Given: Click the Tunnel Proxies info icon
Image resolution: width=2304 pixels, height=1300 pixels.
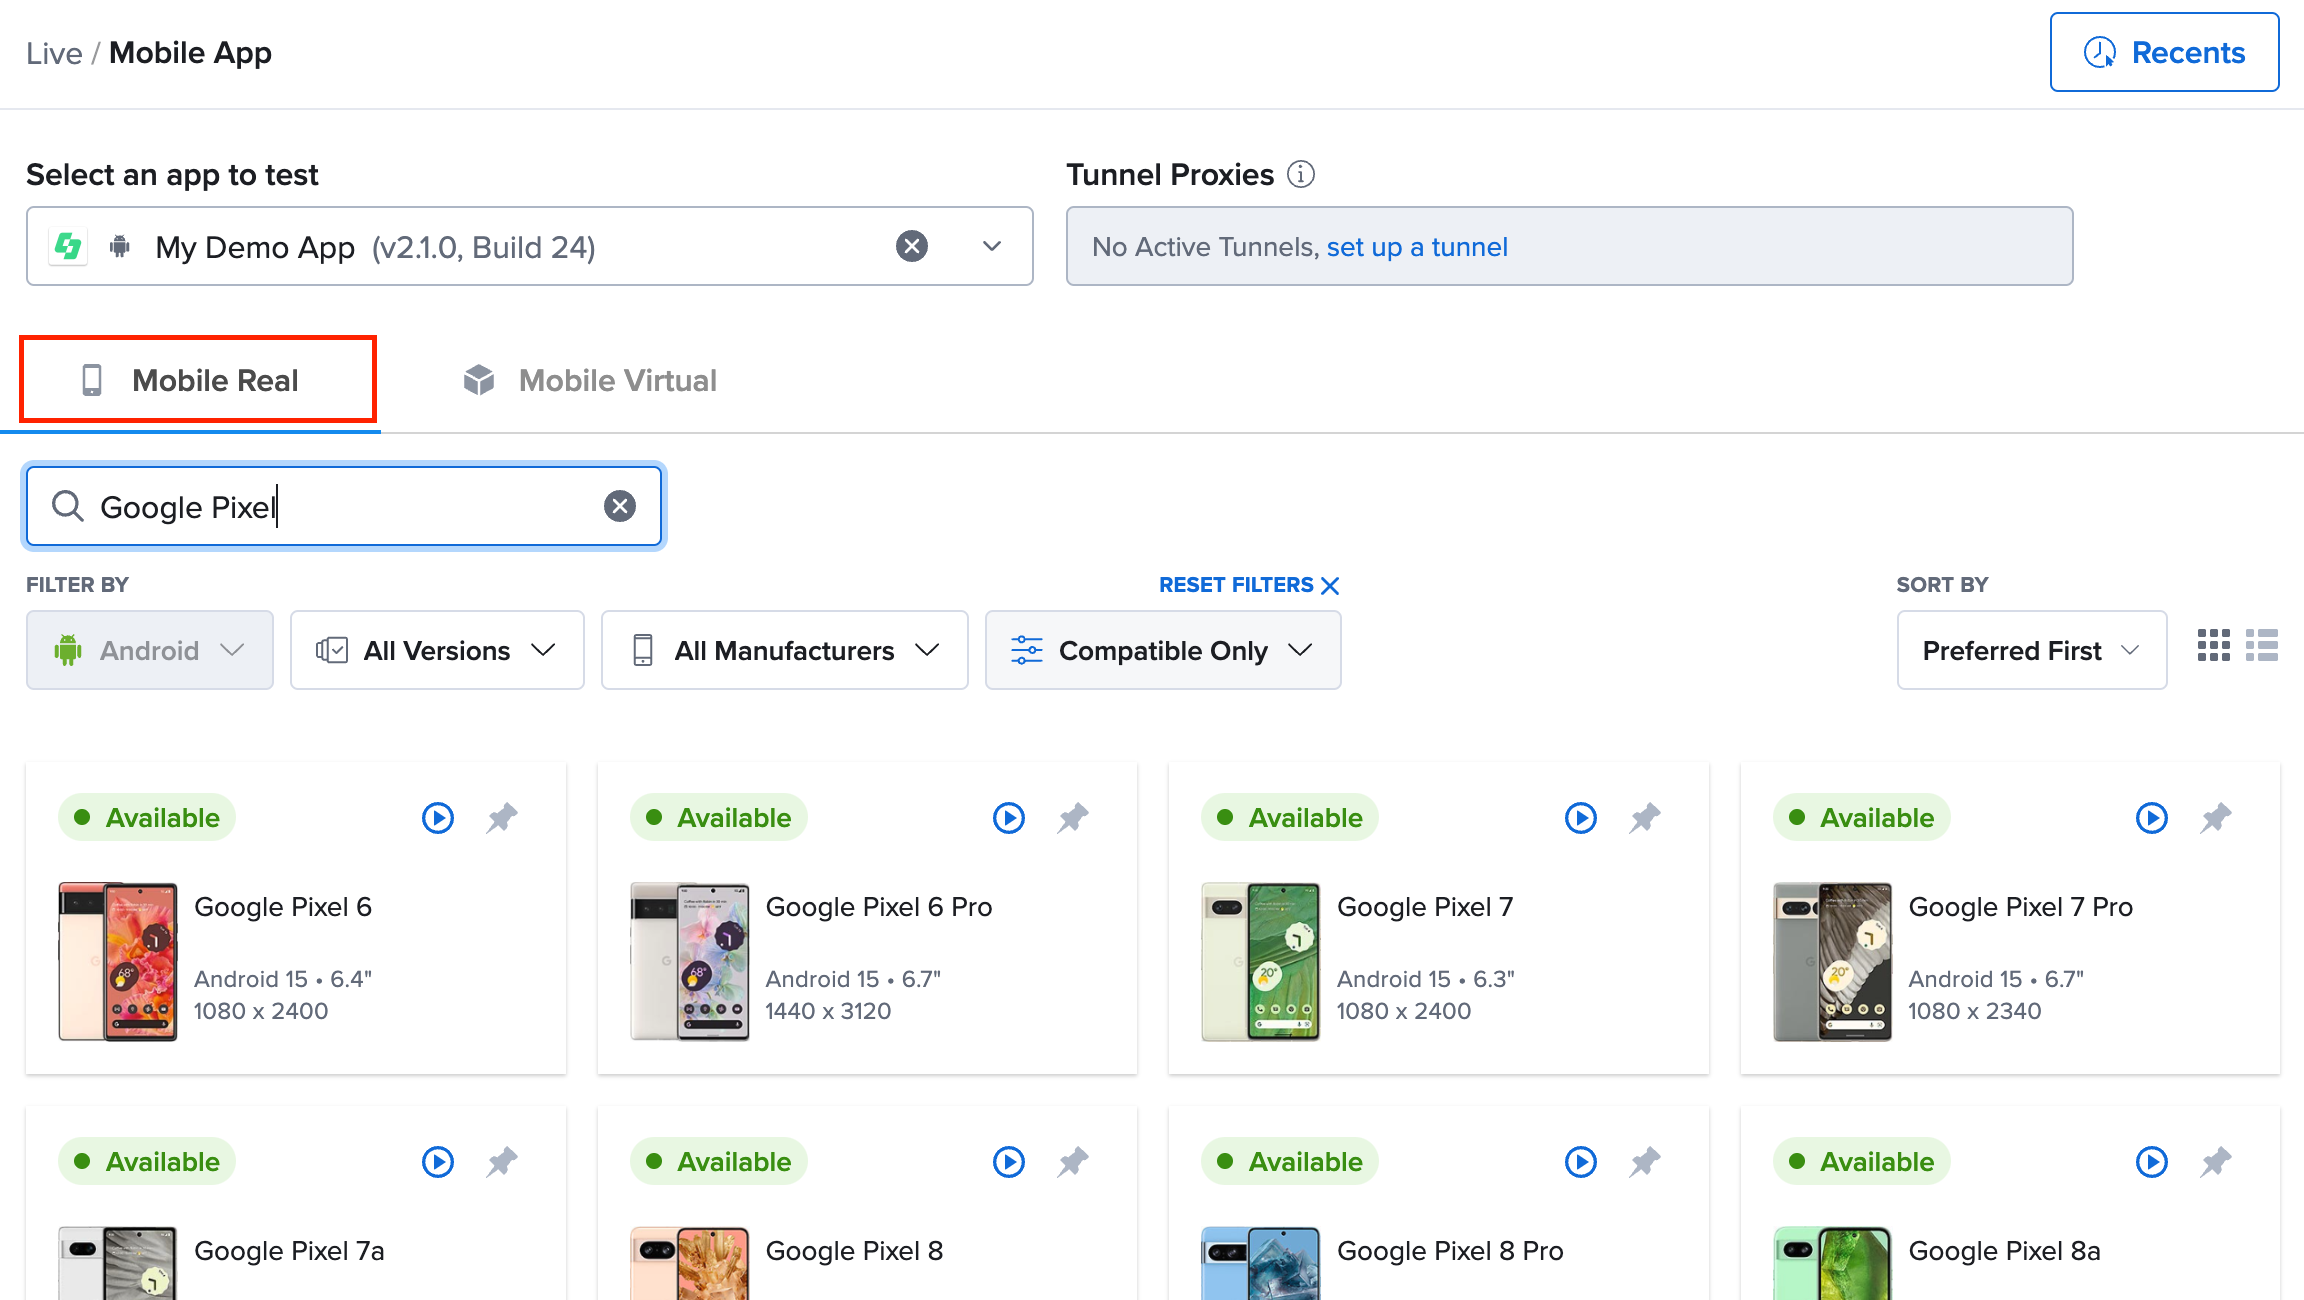Looking at the screenshot, I should click(x=1300, y=175).
